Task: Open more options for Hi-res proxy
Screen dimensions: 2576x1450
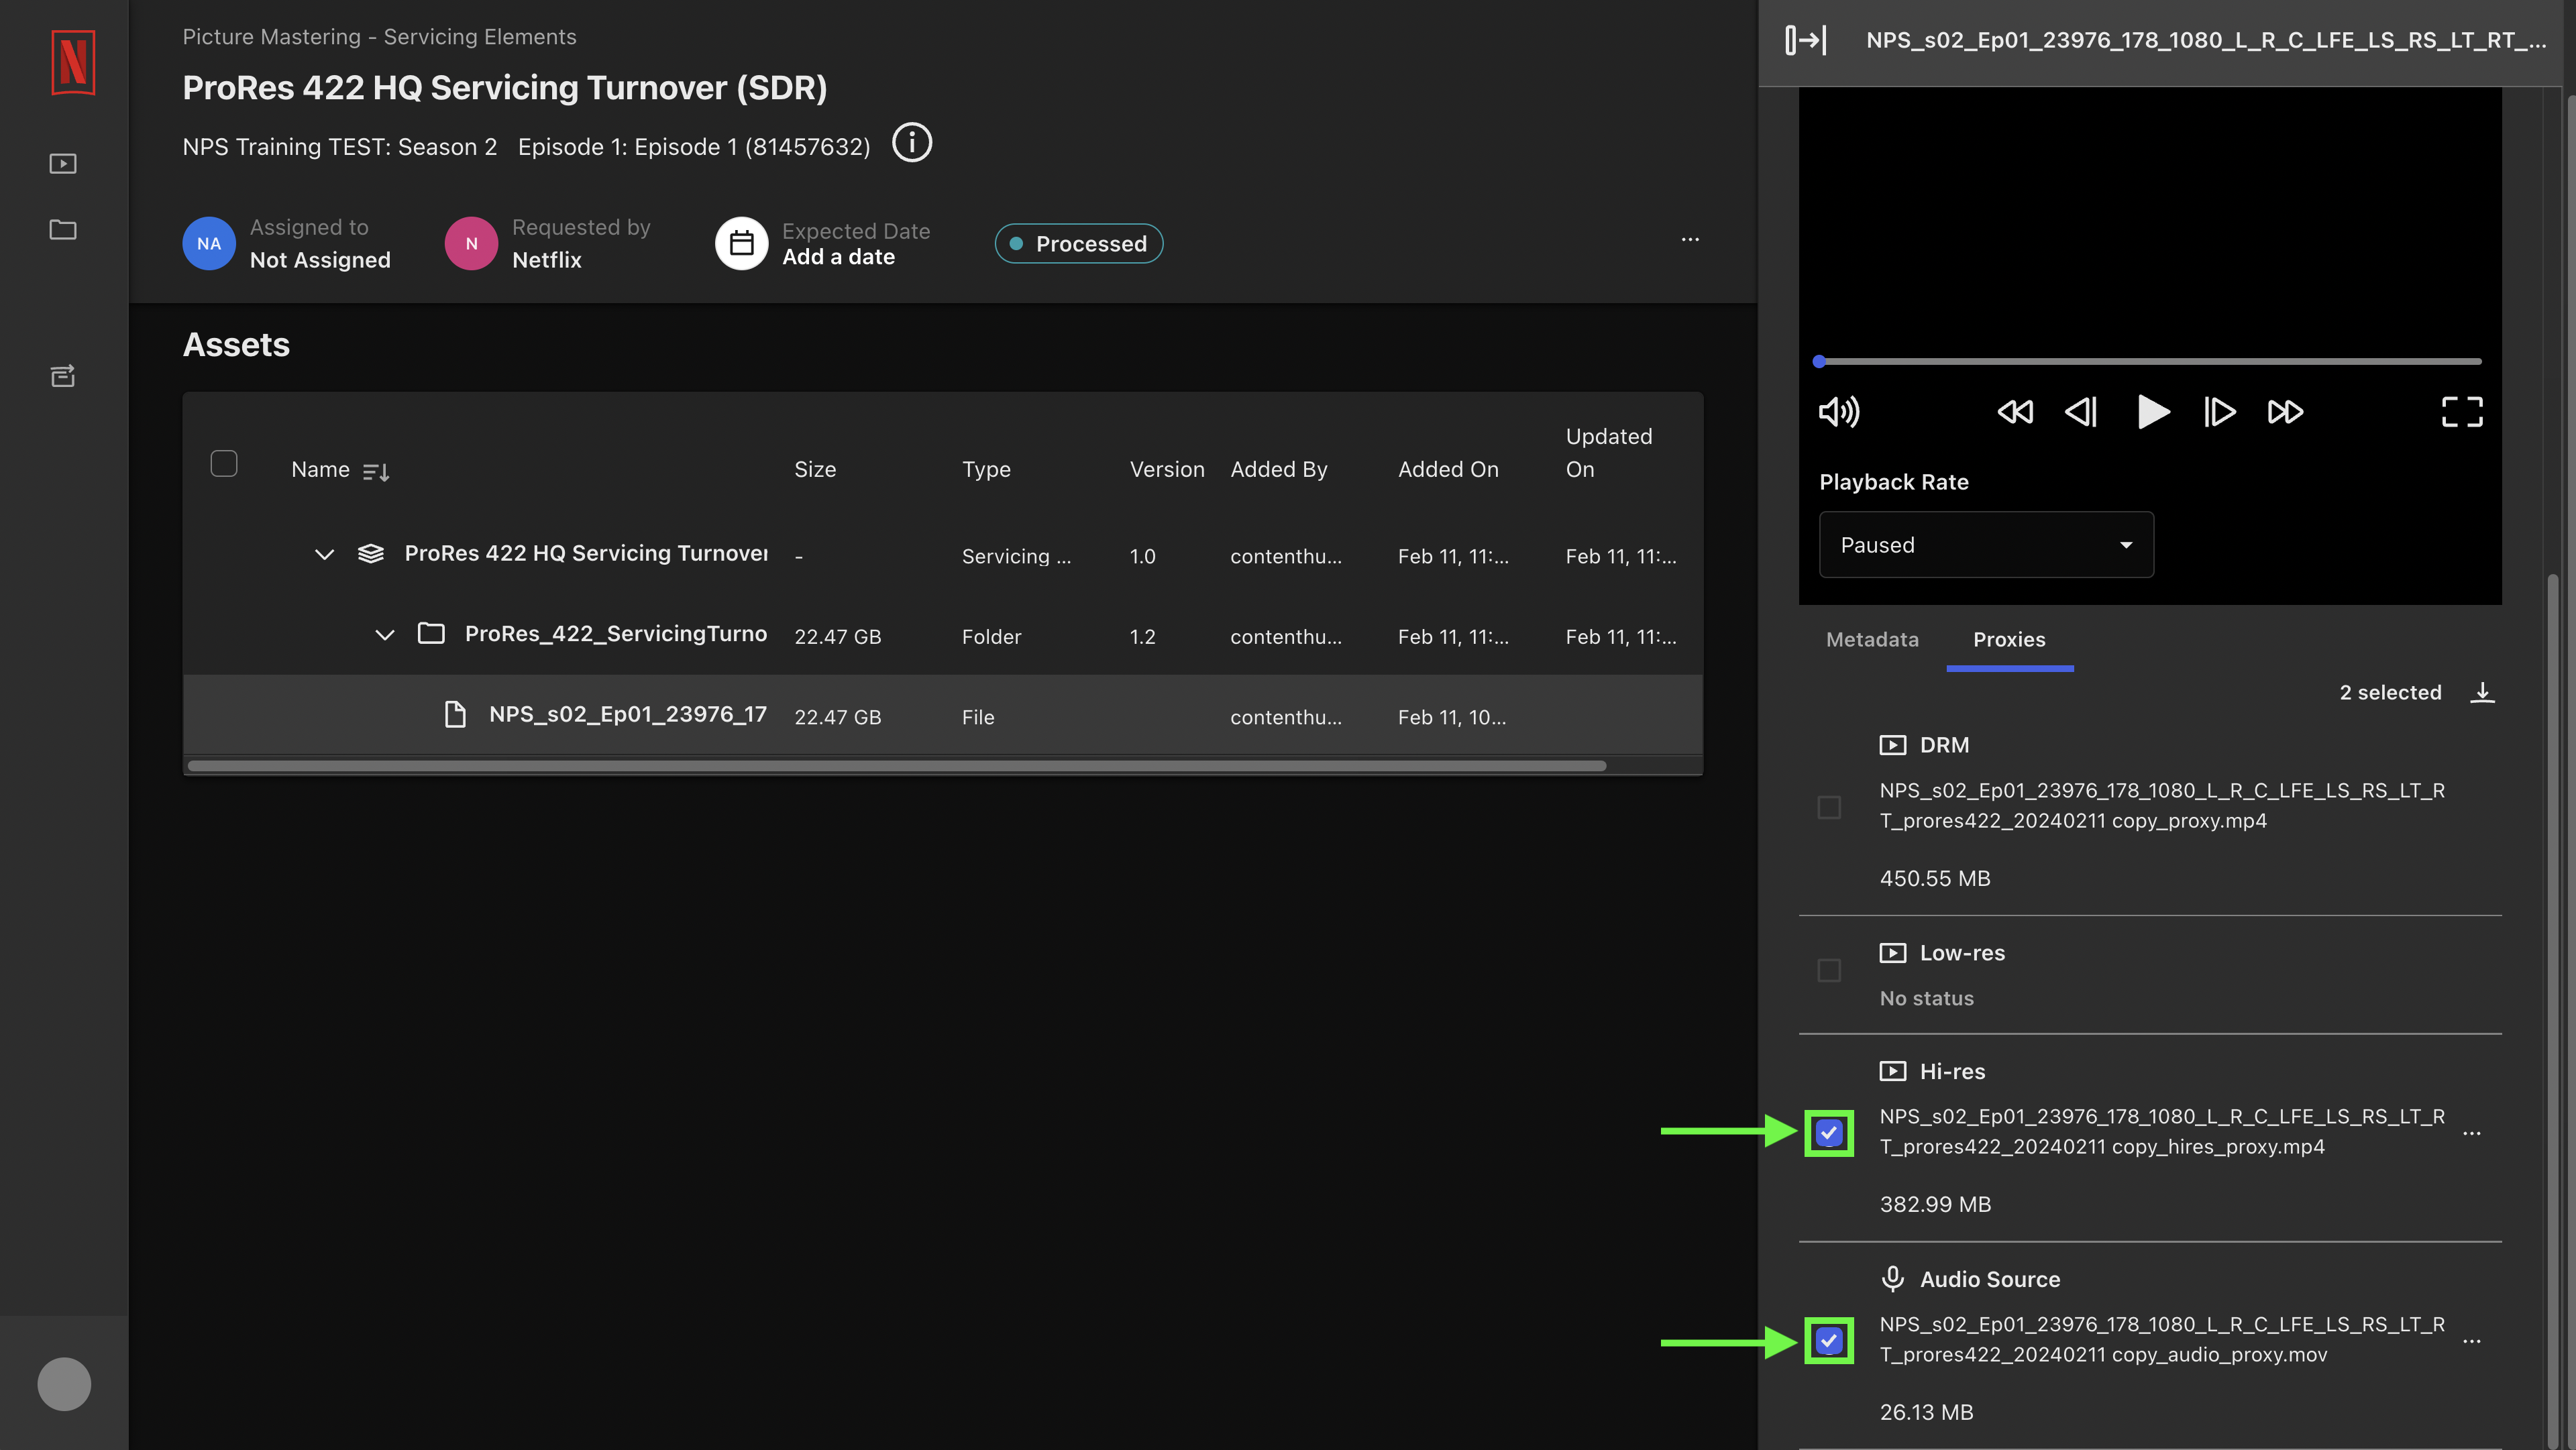Action: point(2472,1133)
